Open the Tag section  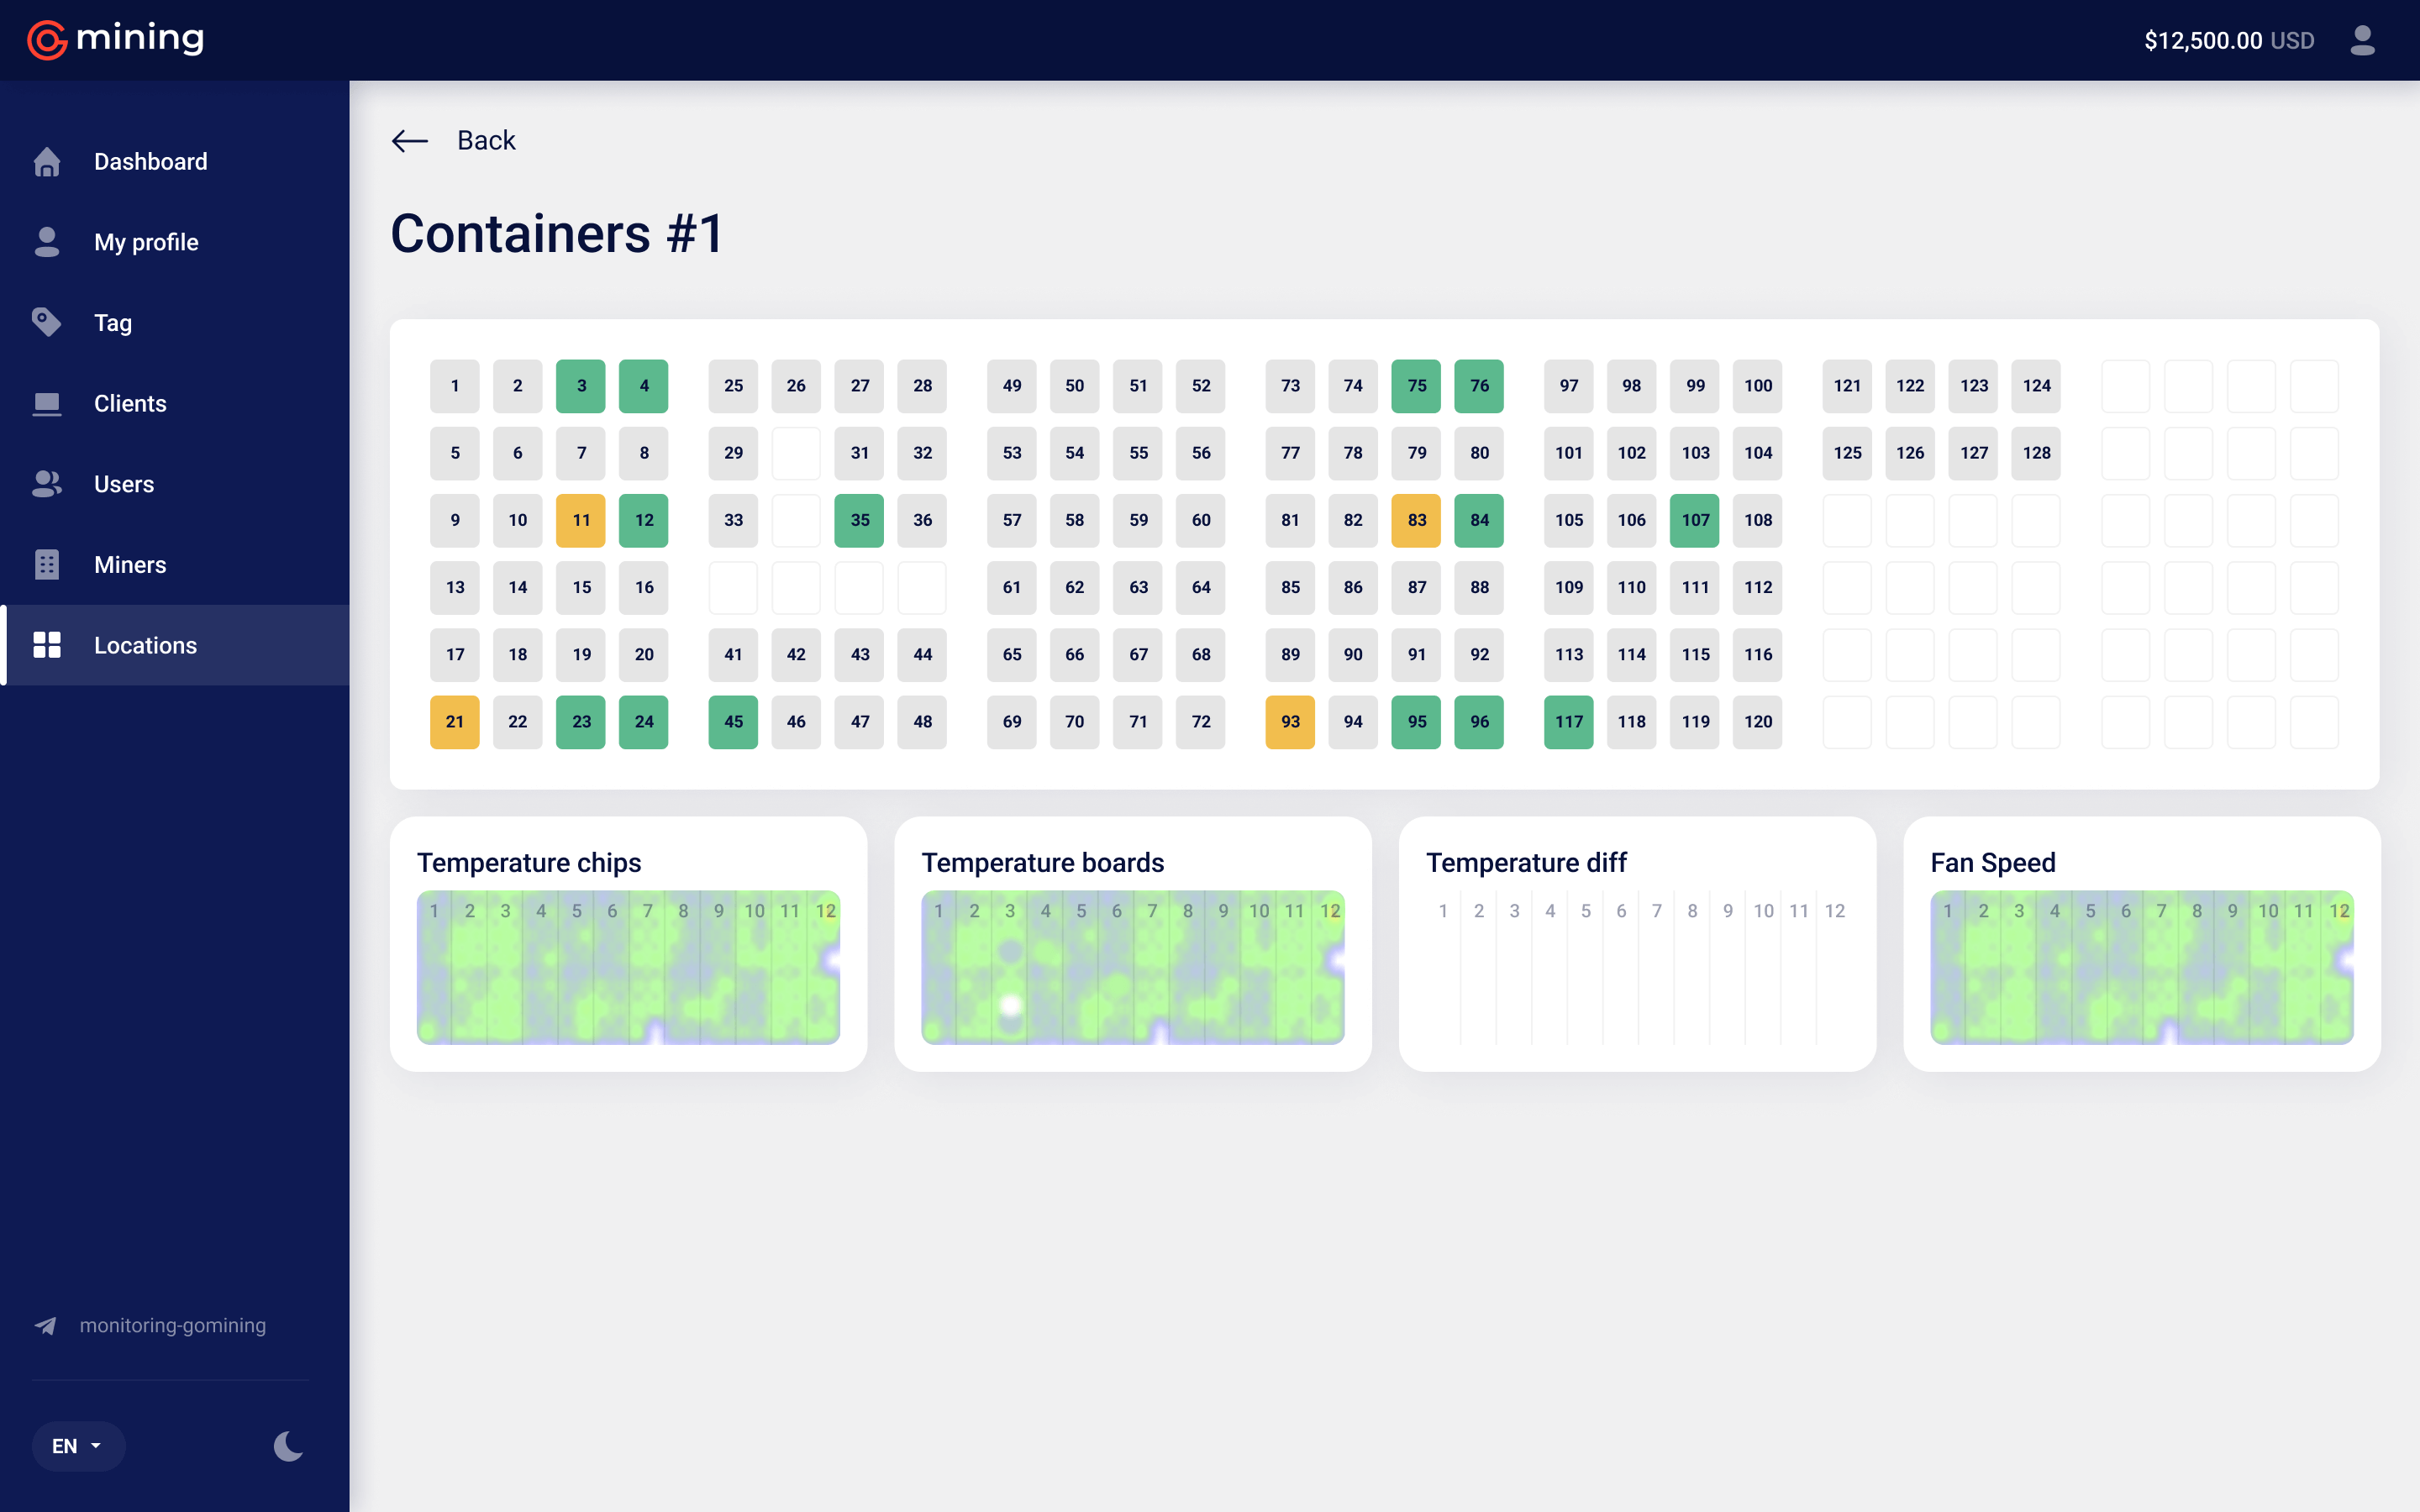pyautogui.click(x=175, y=322)
